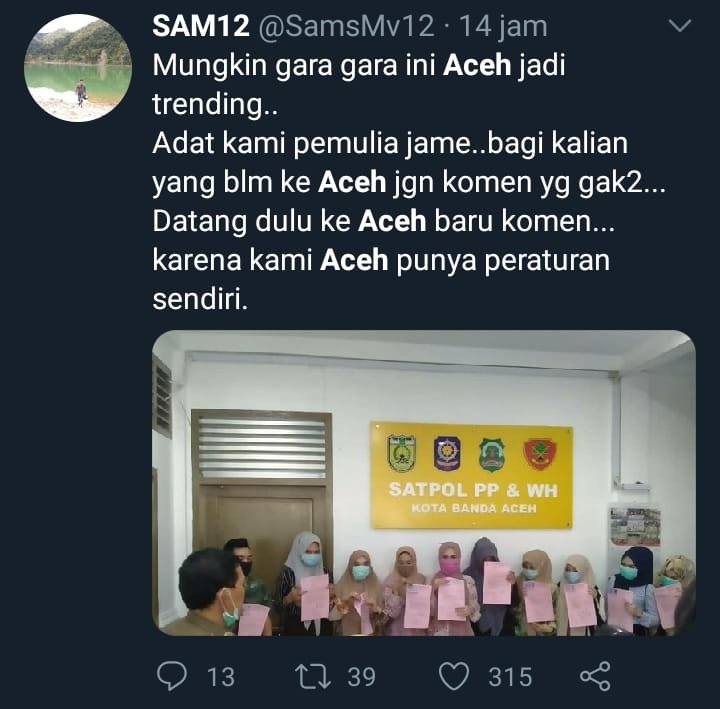This screenshot has width=720, height=709.
Task: Select bold Aceh in 'ini Aceh jadi'
Action: tap(477, 65)
